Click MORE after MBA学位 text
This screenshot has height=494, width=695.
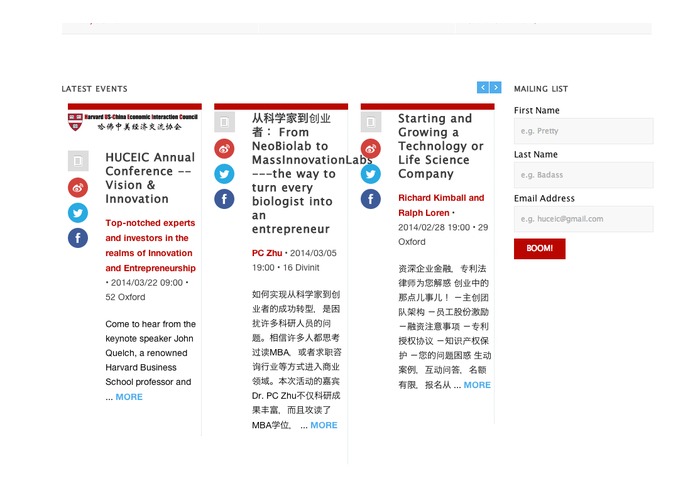tap(324, 425)
